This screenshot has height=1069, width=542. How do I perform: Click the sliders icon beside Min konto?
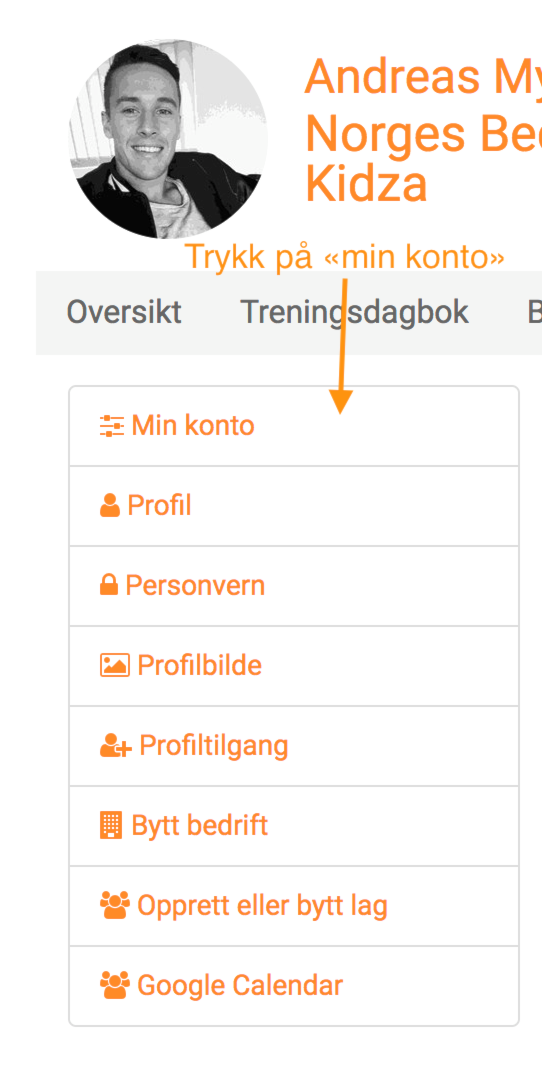tap(112, 426)
